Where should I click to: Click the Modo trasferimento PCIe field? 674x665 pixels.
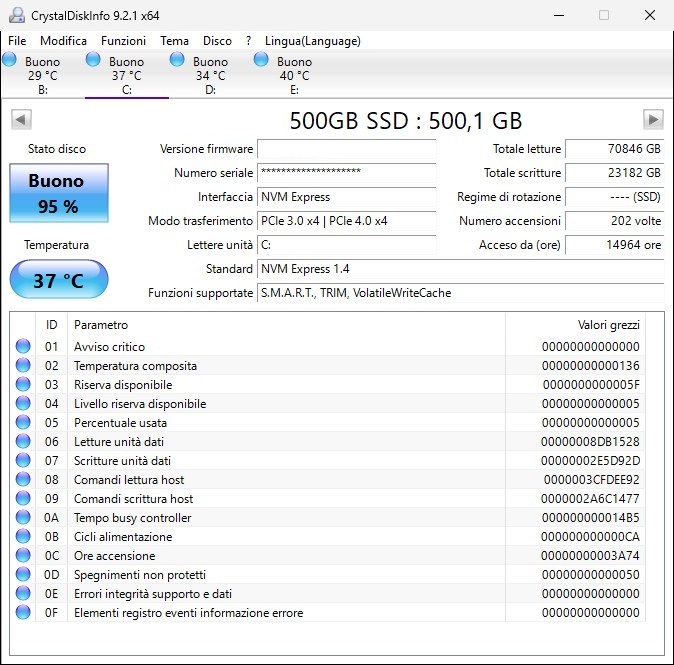[x=346, y=221]
